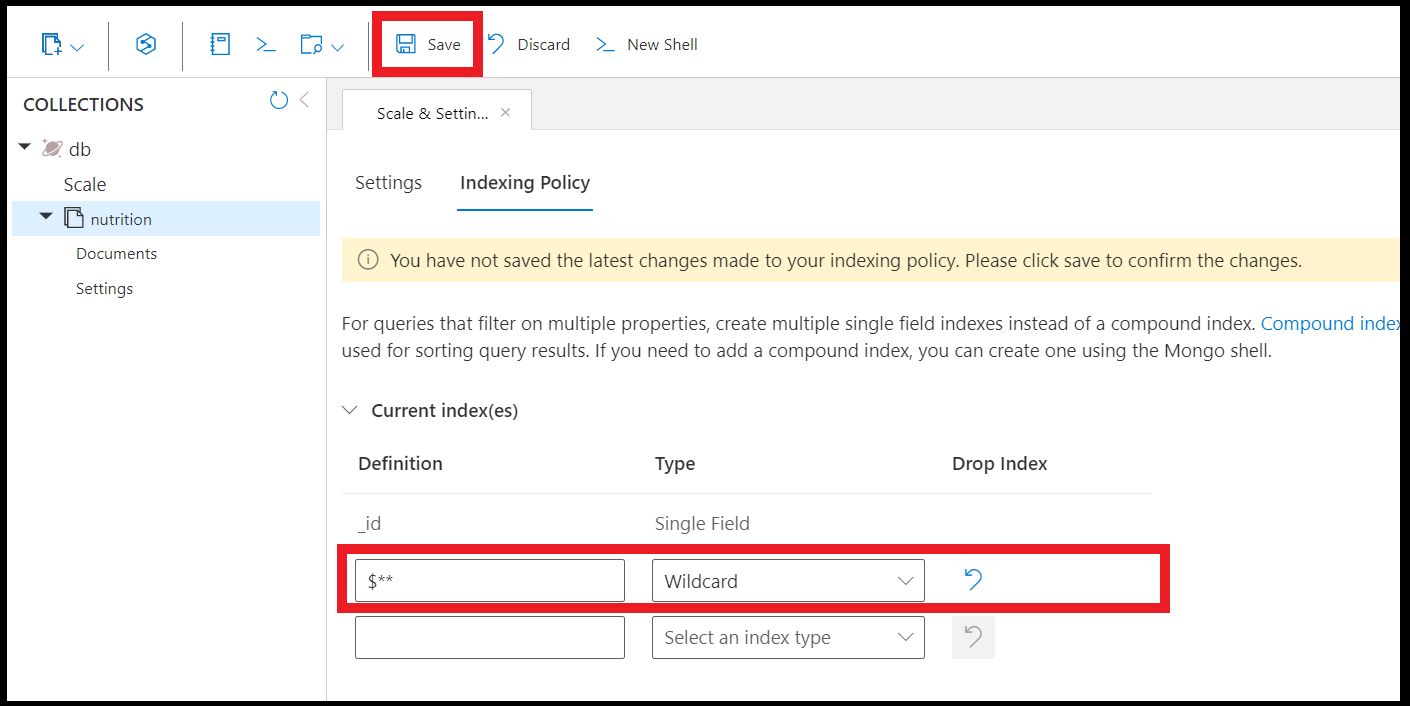Collapse the Current index(es) section
1410x706 pixels.
point(350,409)
